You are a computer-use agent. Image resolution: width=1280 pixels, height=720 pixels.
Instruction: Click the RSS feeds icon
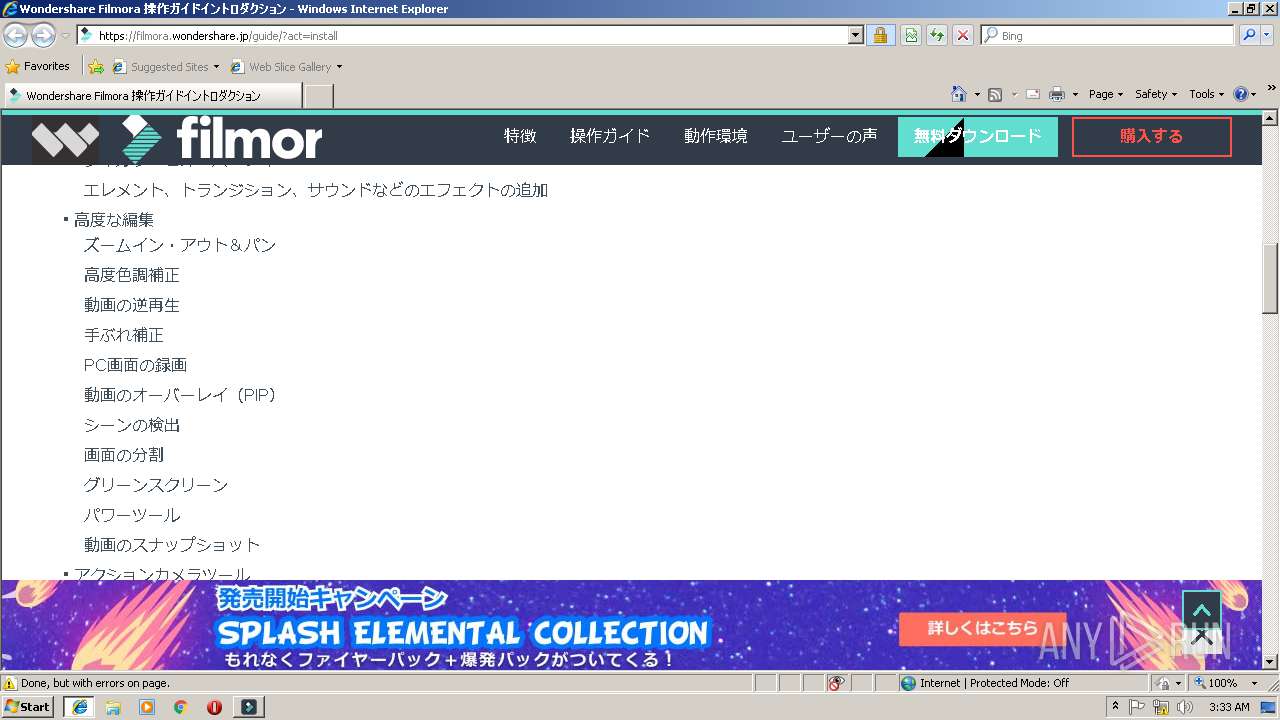point(995,94)
